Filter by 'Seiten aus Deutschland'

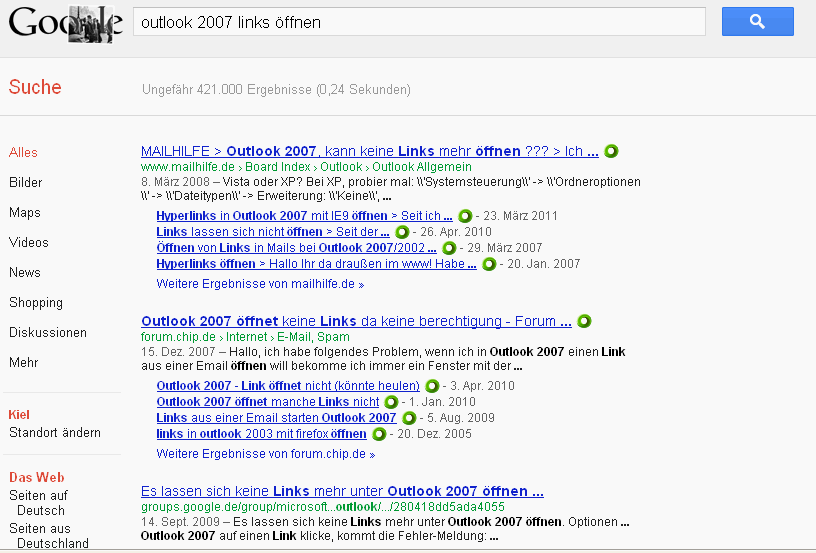pyautogui.click(x=49, y=536)
